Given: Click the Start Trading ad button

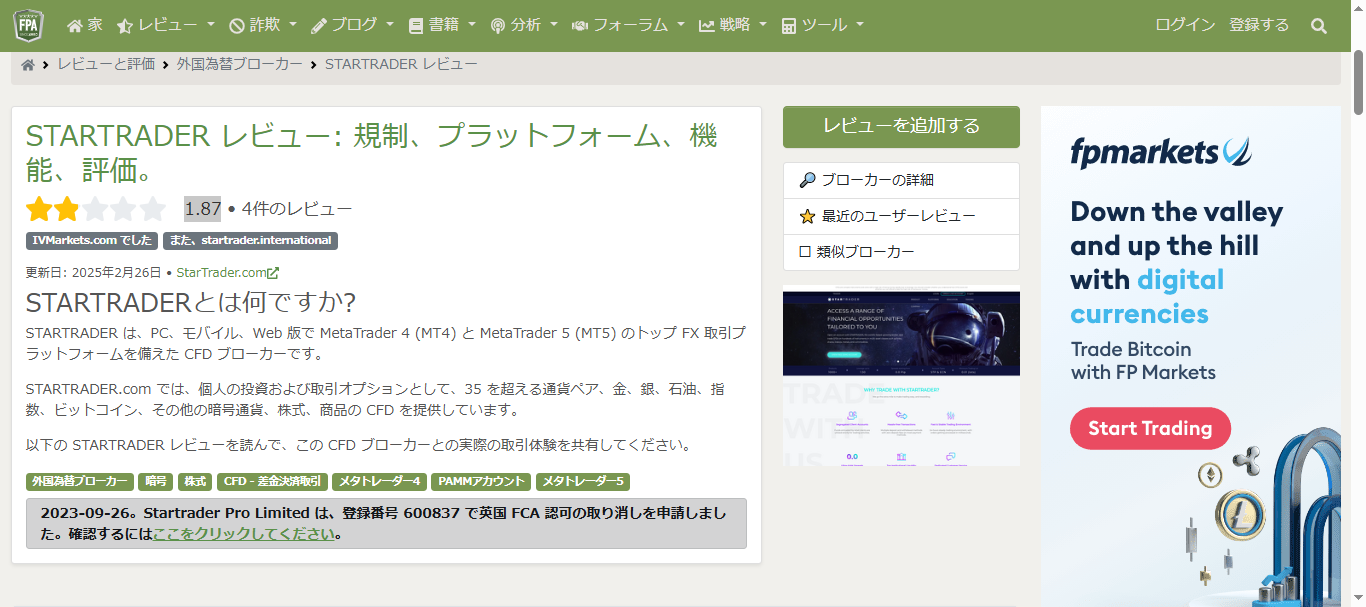Looking at the screenshot, I should pos(1150,428).
